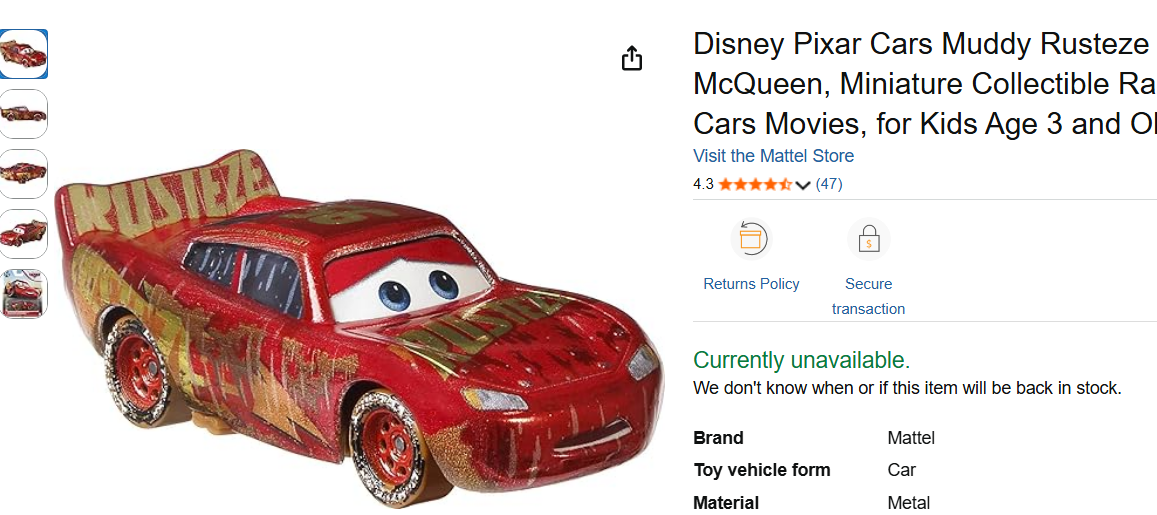Select the fourth thumbnail in the image list
This screenshot has height=515, width=1157.
(x=23, y=234)
